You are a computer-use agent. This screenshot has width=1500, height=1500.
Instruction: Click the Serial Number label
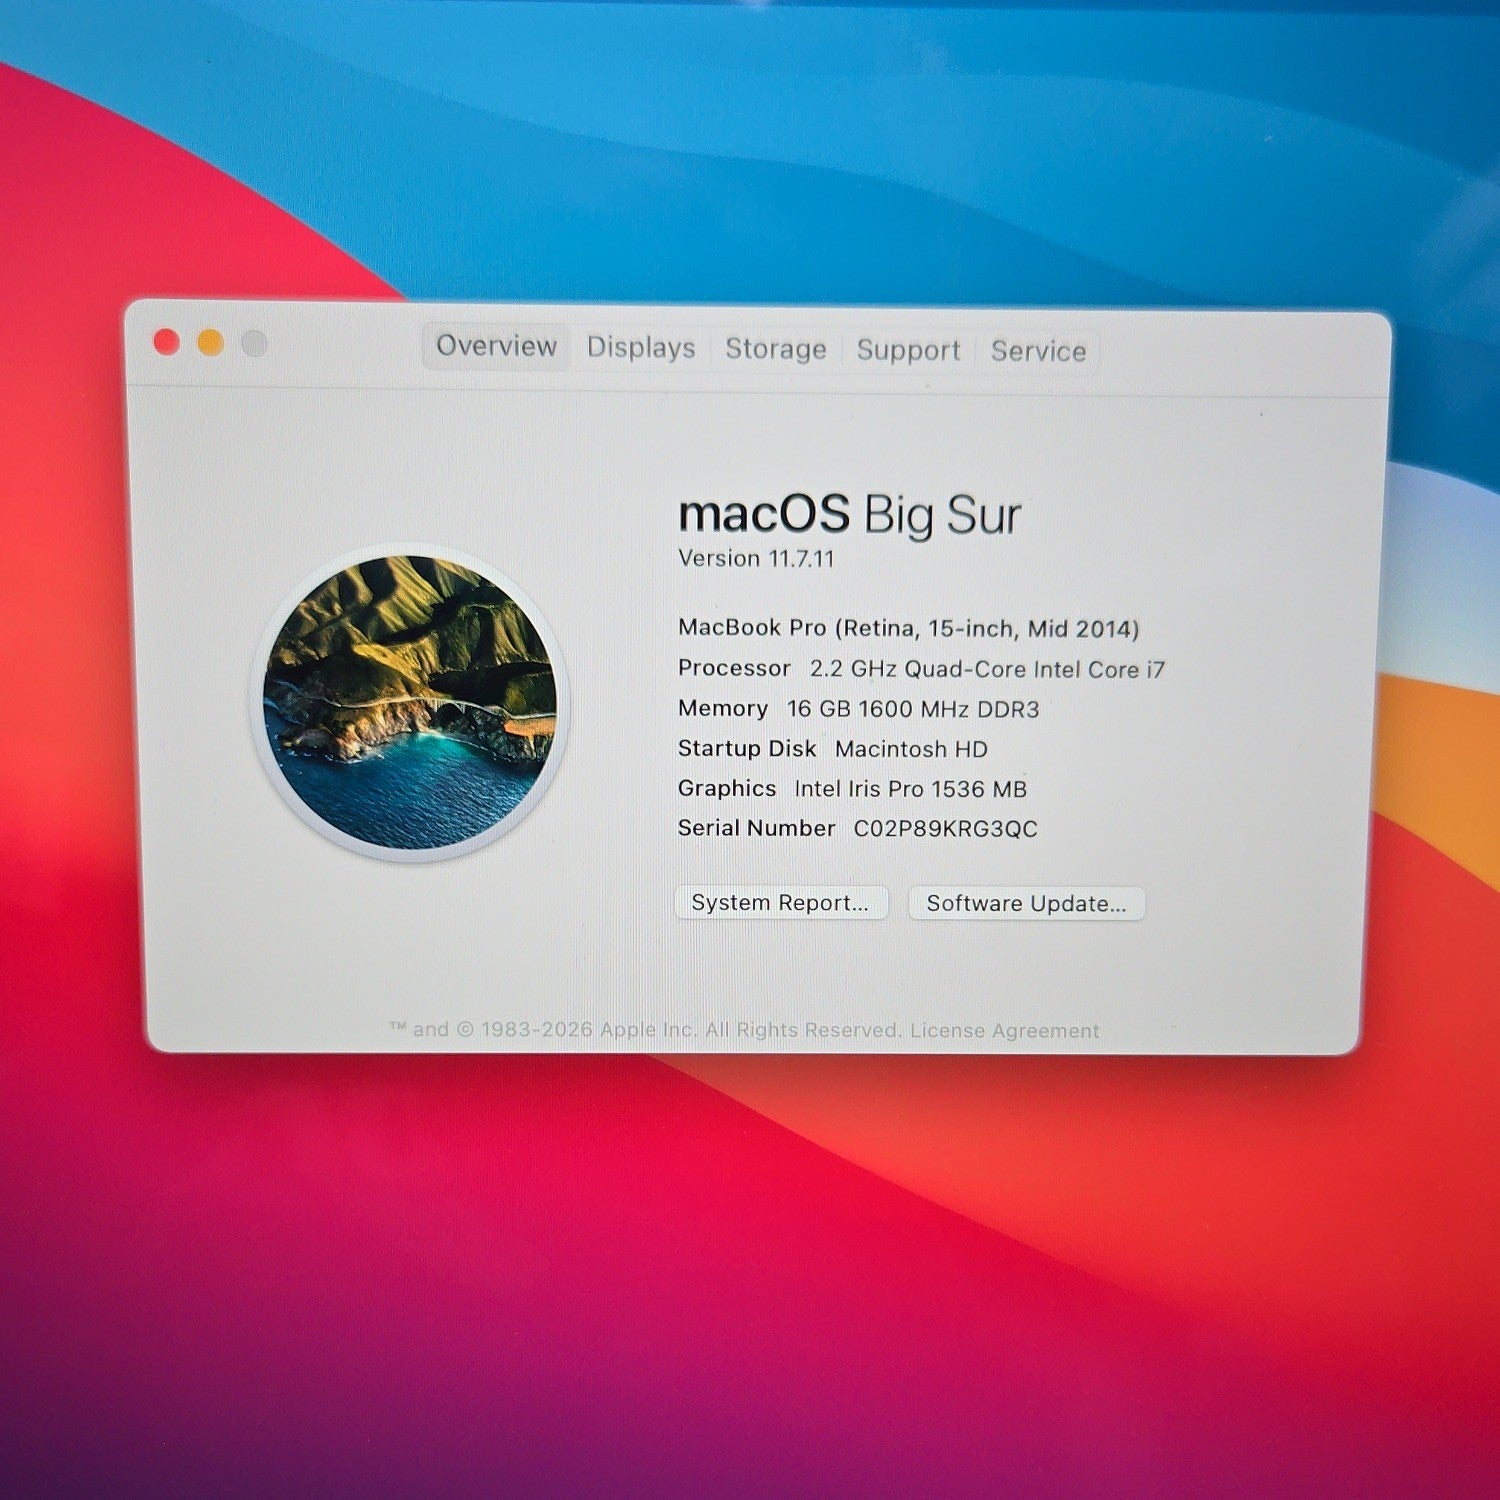[756, 828]
